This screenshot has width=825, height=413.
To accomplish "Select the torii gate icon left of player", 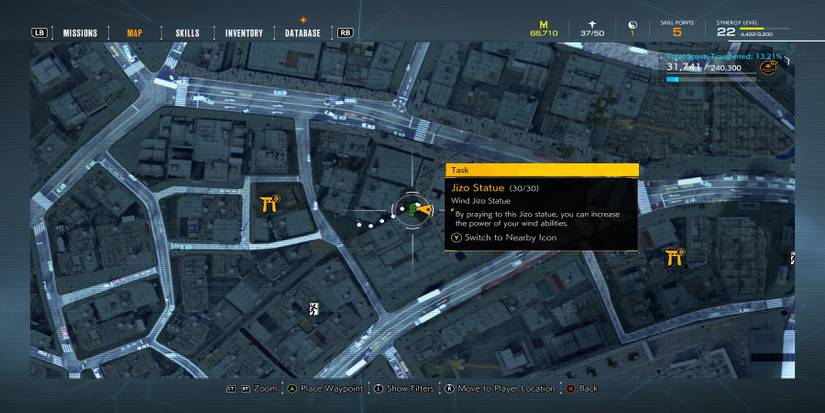I will tap(270, 203).
